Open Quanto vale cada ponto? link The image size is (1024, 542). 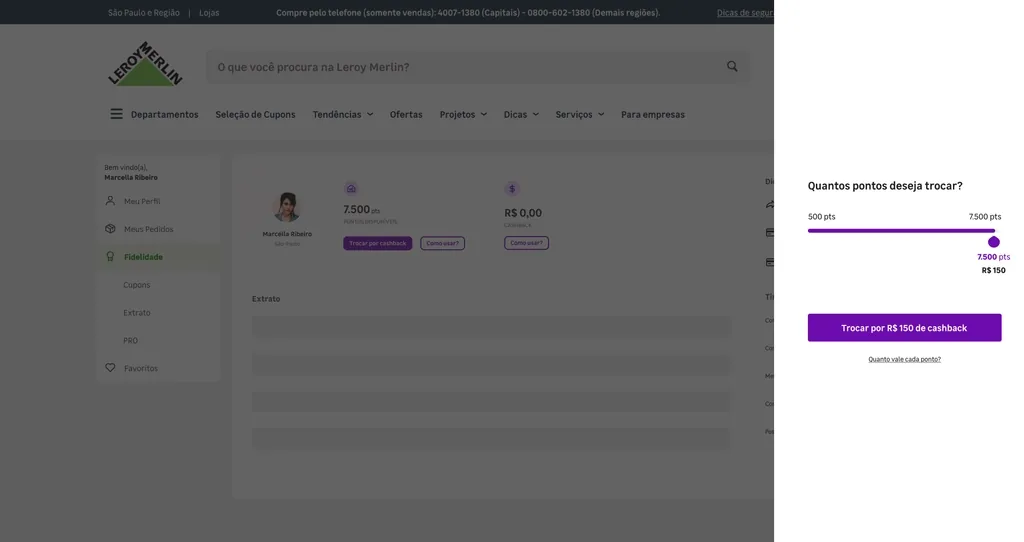904,359
